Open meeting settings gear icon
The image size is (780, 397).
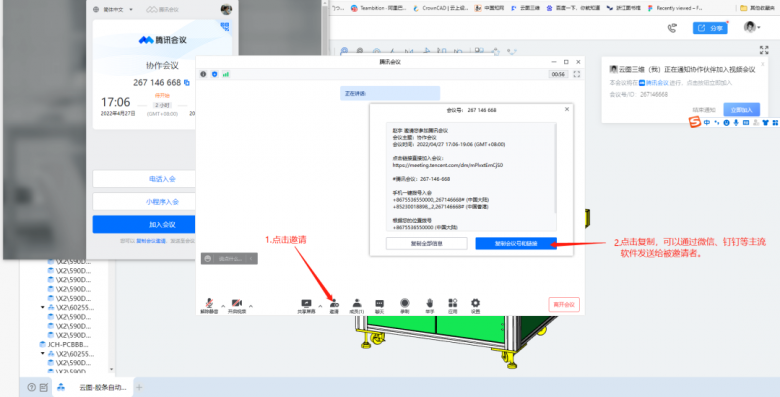tap(476, 305)
